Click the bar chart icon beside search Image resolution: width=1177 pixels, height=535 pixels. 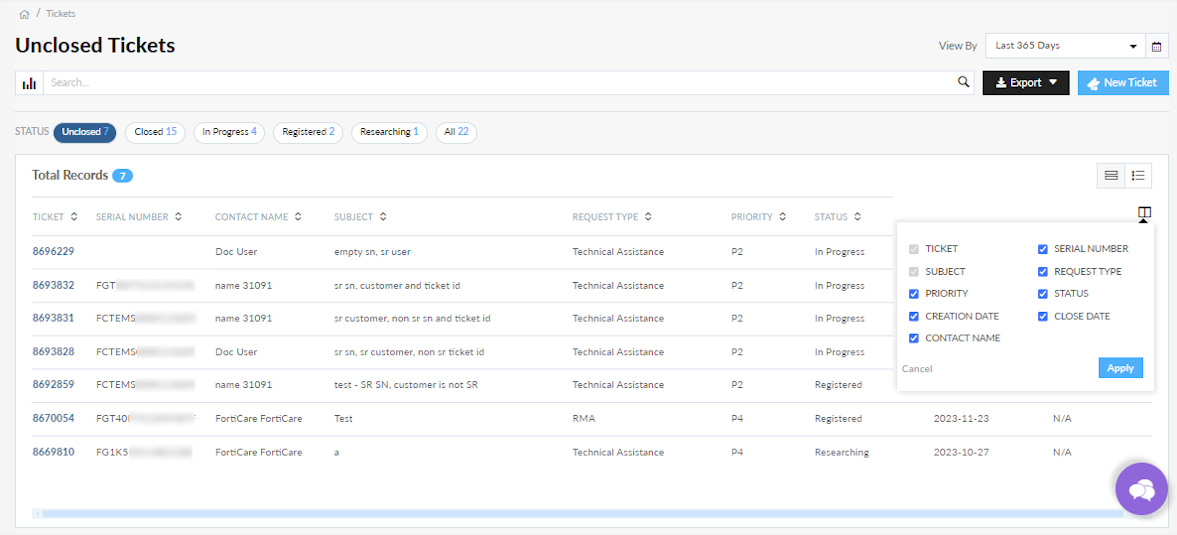(x=29, y=83)
